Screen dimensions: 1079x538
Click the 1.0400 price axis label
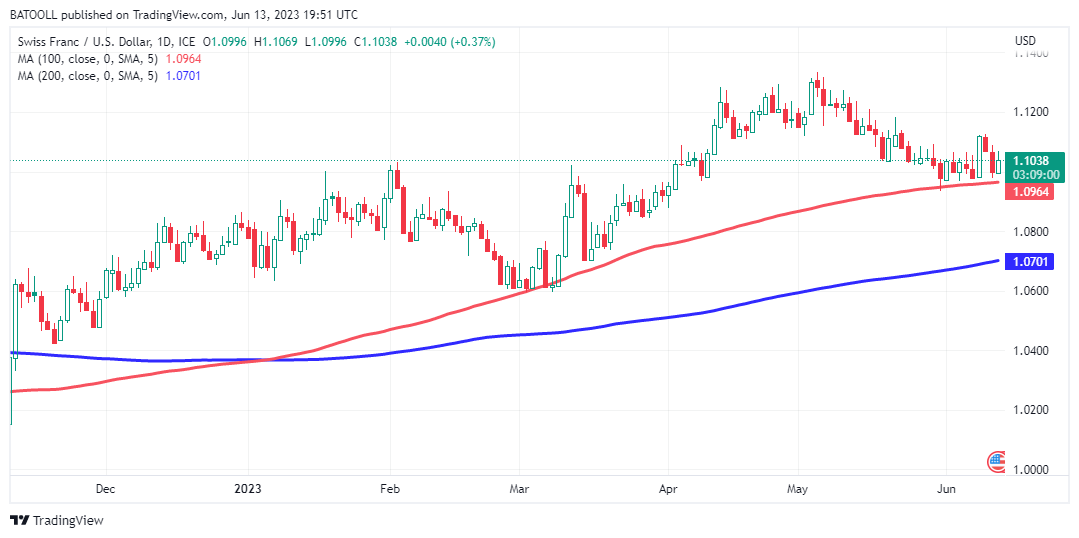click(x=1032, y=351)
